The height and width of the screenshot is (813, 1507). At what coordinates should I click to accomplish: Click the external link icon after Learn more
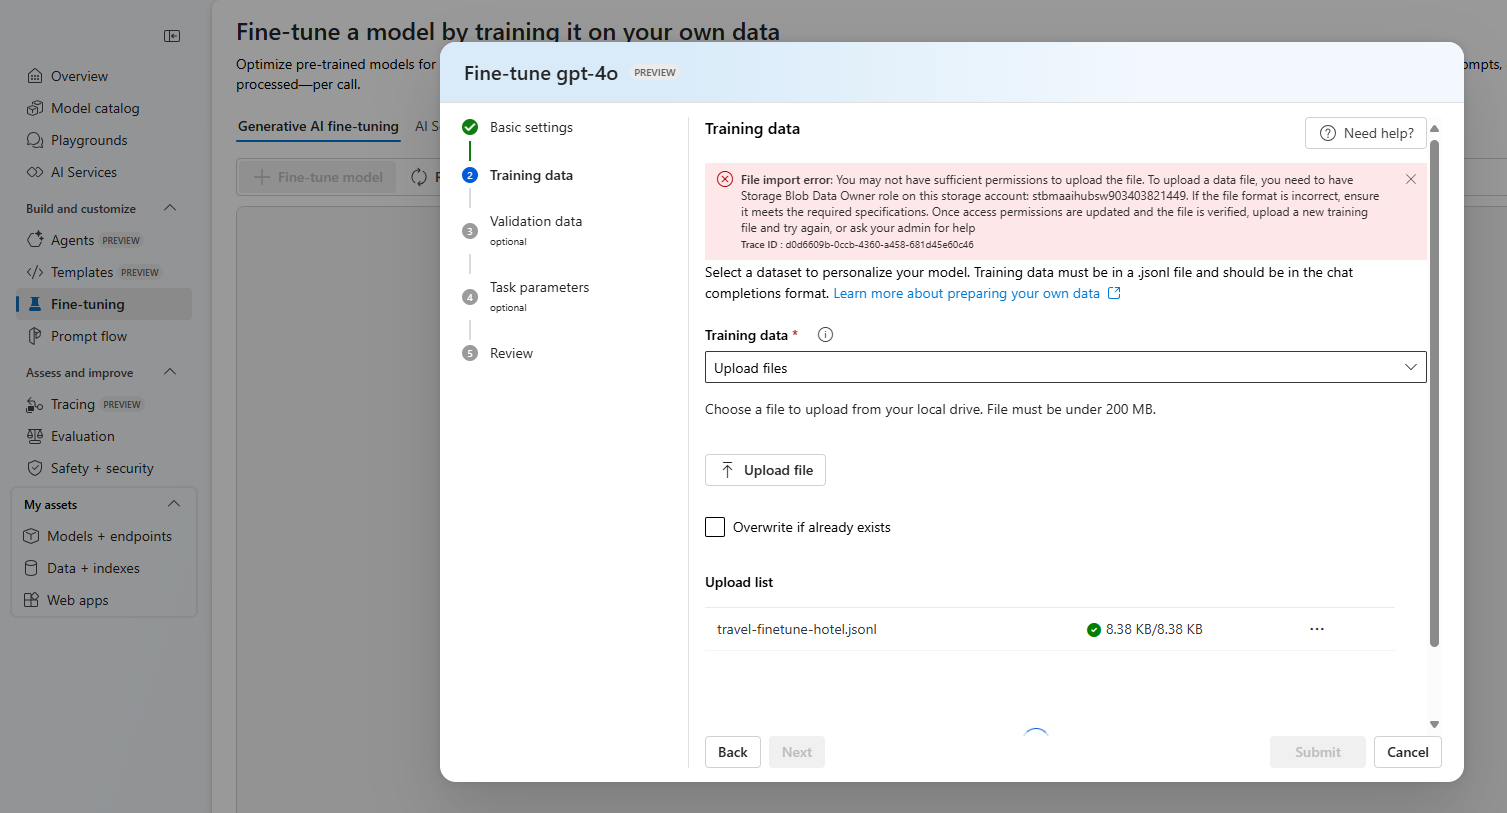click(x=1114, y=293)
